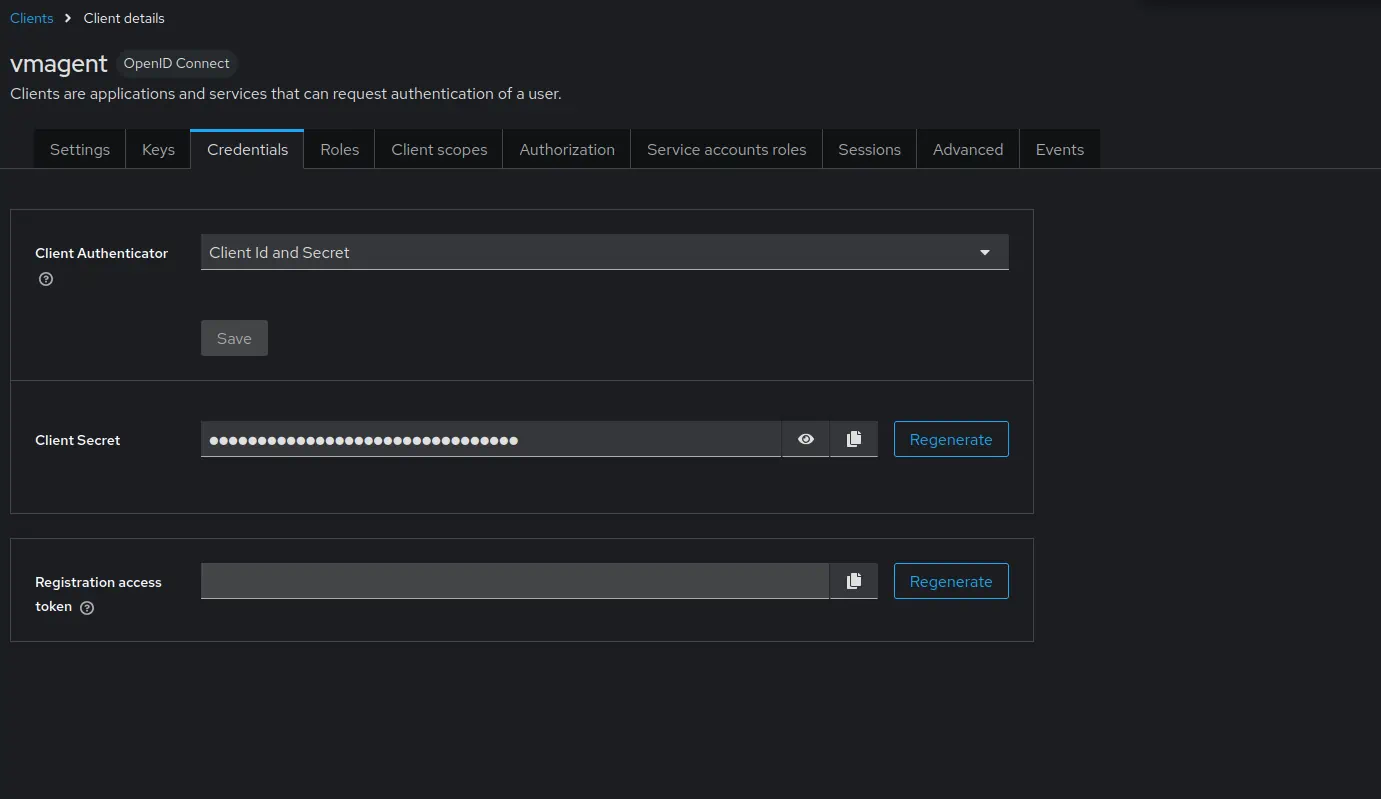Click the Client Authenticator help icon
This screenshot has height=799, width=1381.
pyautogui.click(x=45, y=279)
